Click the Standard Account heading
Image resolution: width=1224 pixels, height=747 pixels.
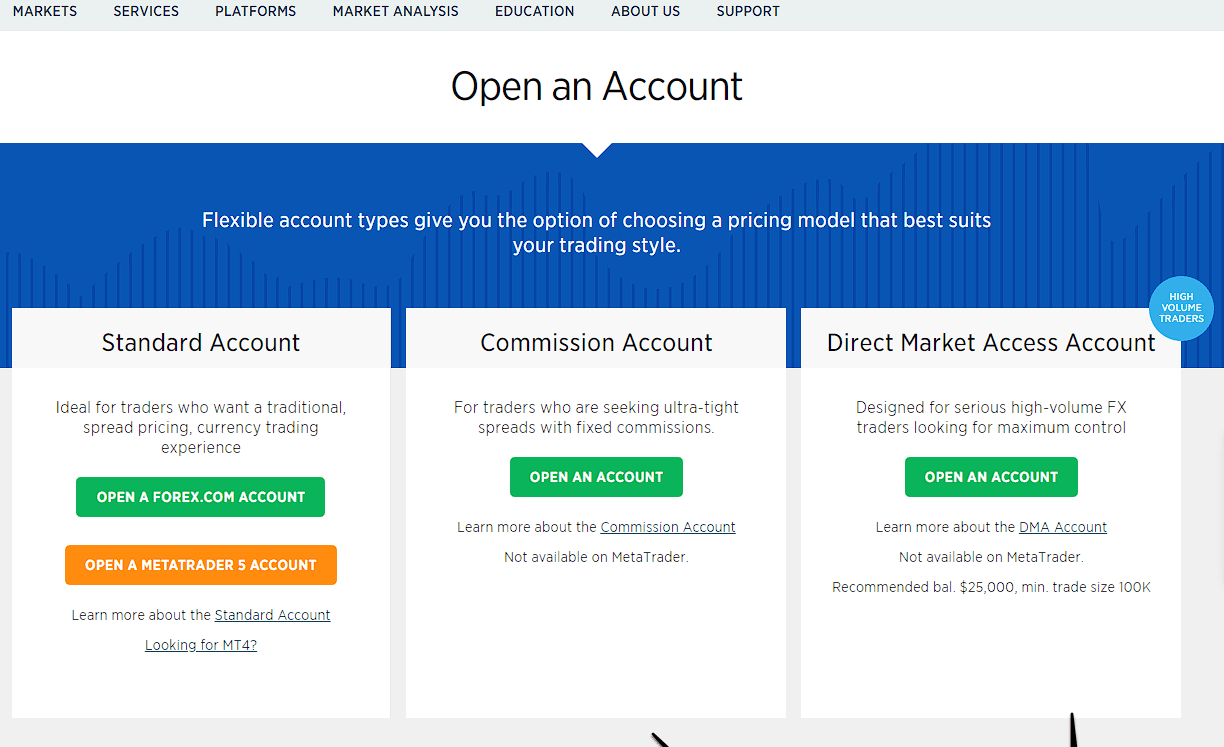pyautogui.click(x=201, y=343)
